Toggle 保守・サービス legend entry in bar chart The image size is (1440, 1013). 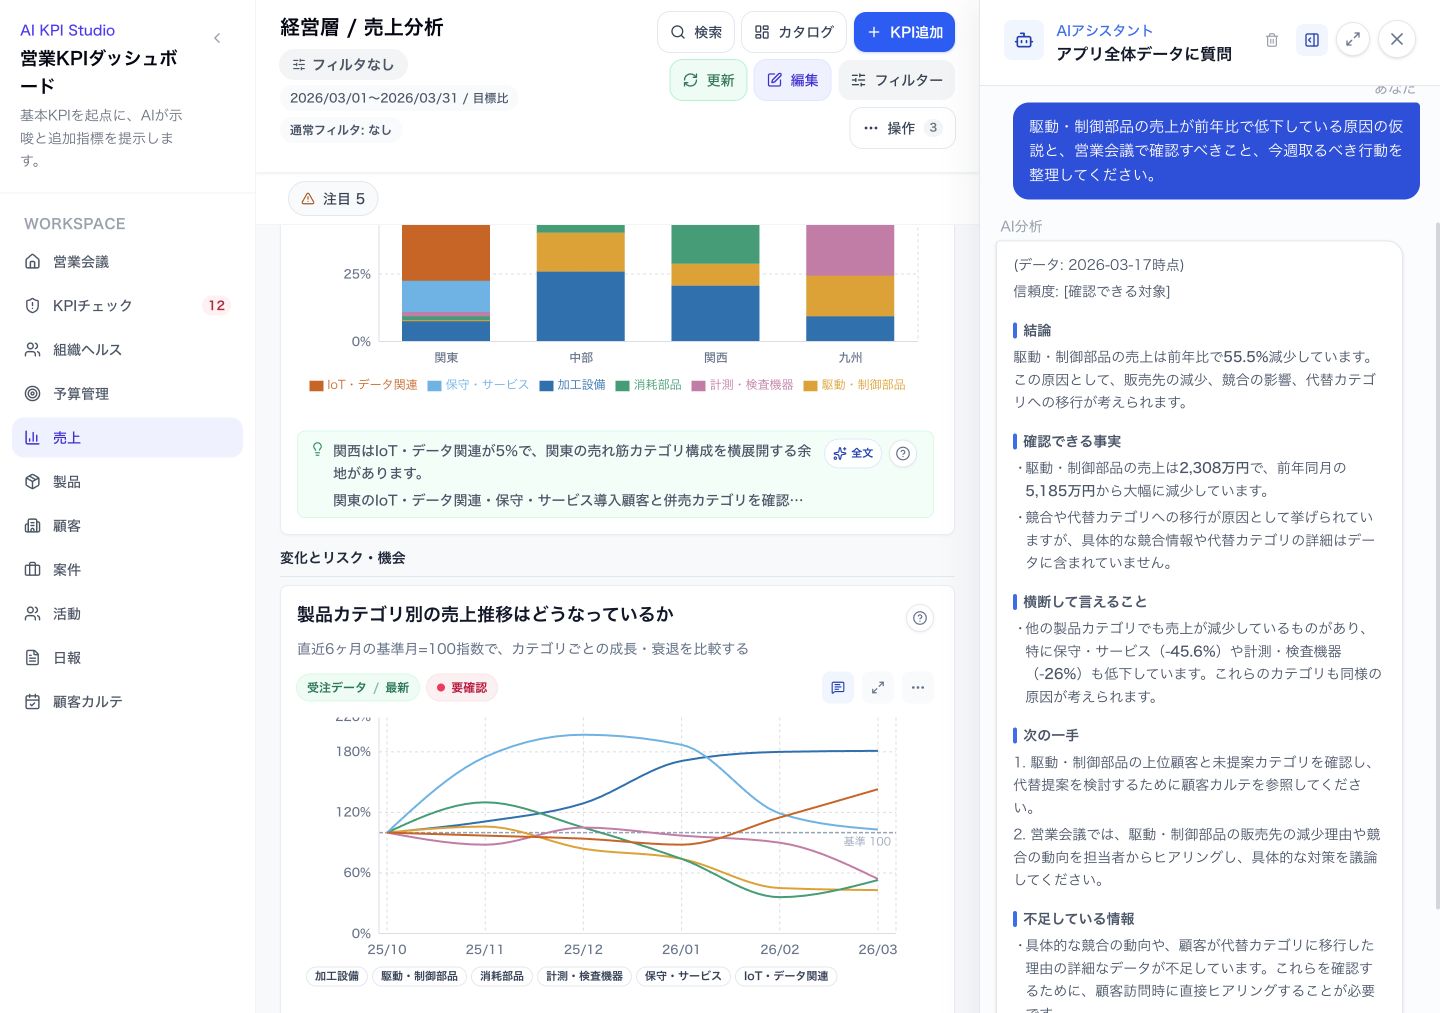pyautogui.click(x=478, y=385)
